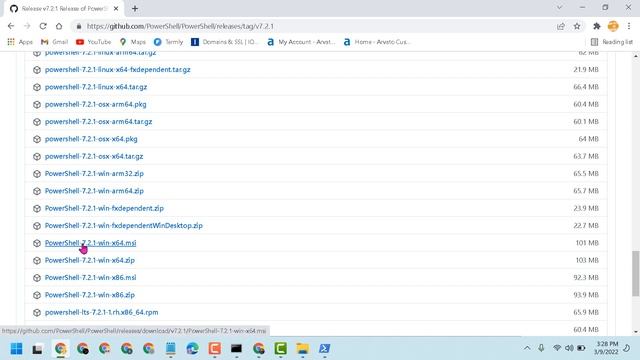Click package icon beside linux-x64.tar.gz
The width and height of the screenshot is (640, 360).
tap(37, 87)
